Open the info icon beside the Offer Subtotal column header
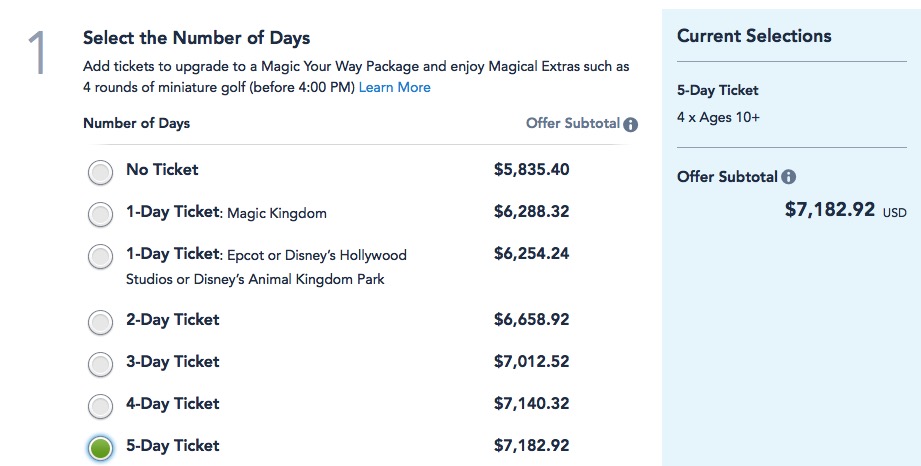 point(630,125)
